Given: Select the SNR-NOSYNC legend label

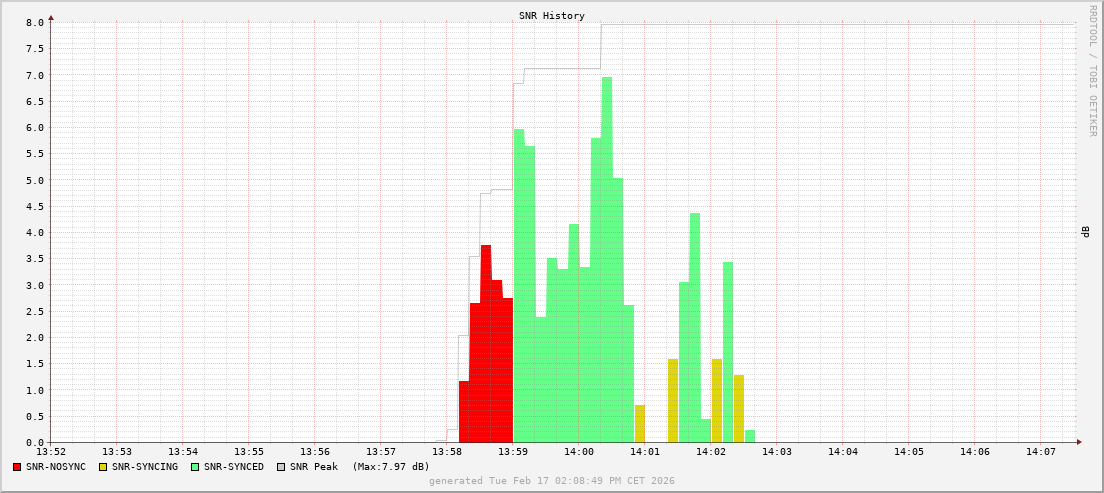Looking at the screenshot, I should 56,467.
